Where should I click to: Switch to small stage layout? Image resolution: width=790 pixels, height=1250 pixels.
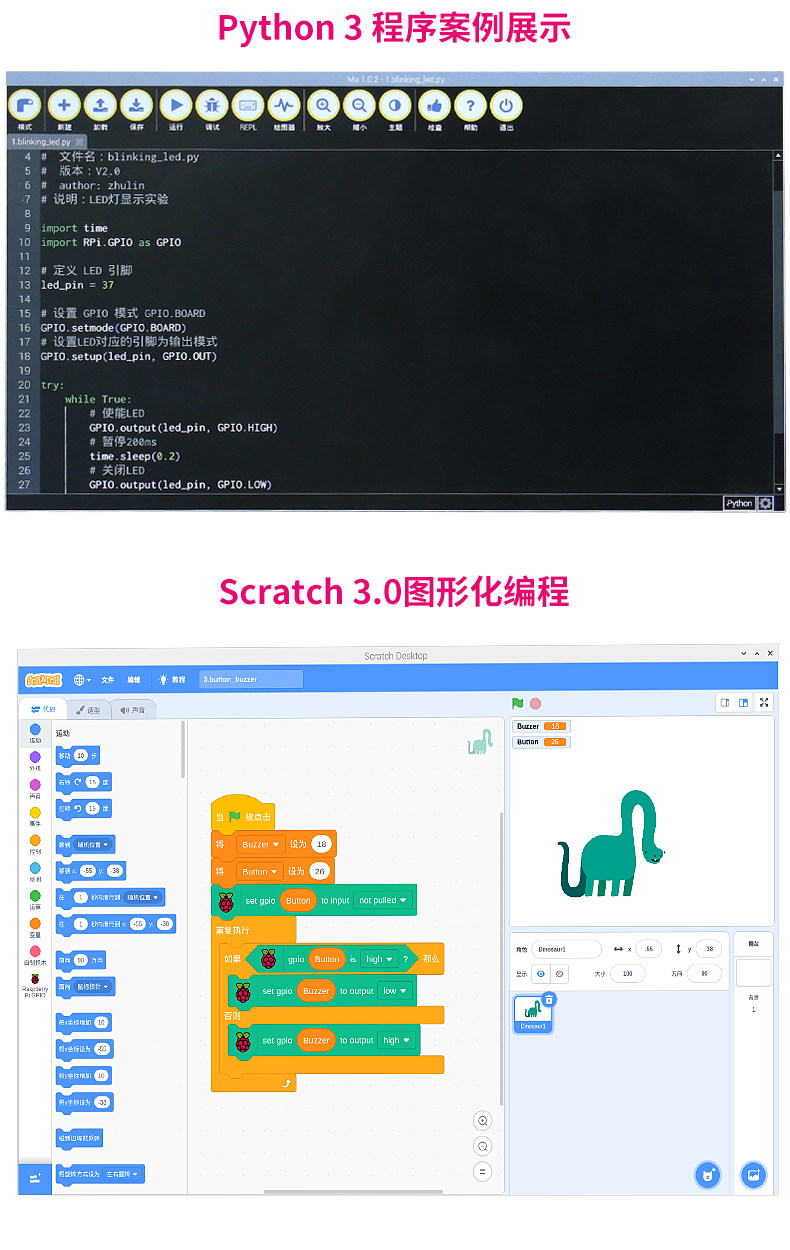pos(725,703)
